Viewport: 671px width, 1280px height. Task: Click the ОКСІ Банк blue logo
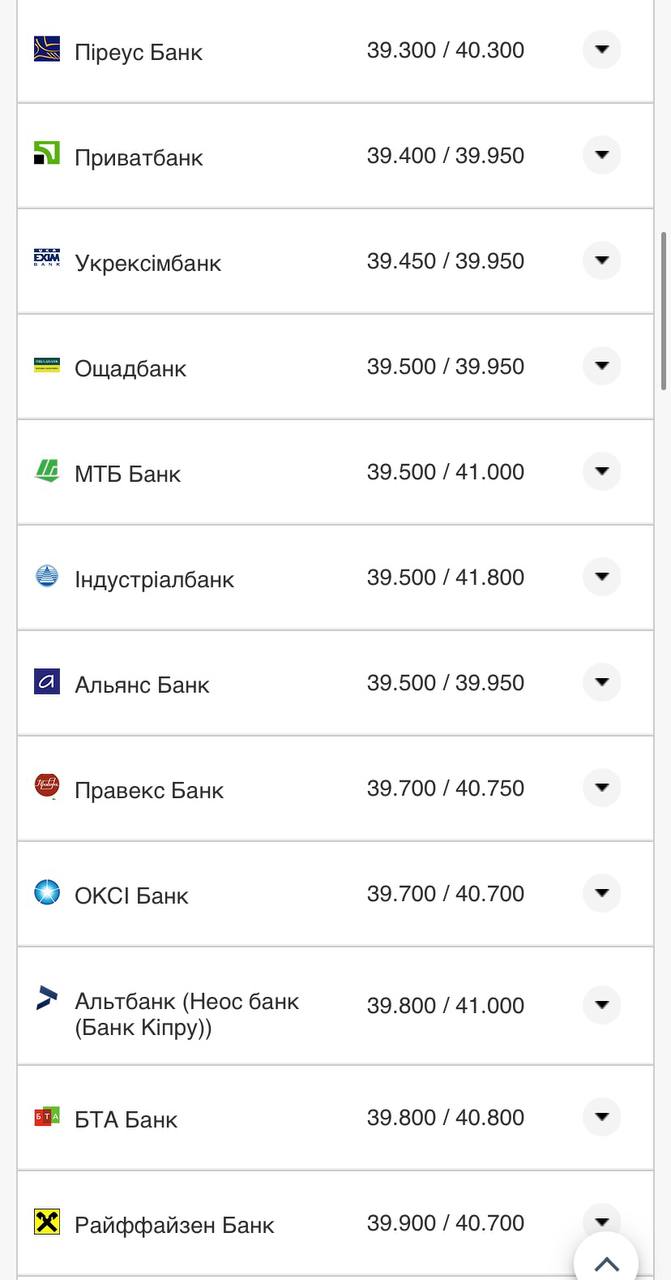pos(47,893)
